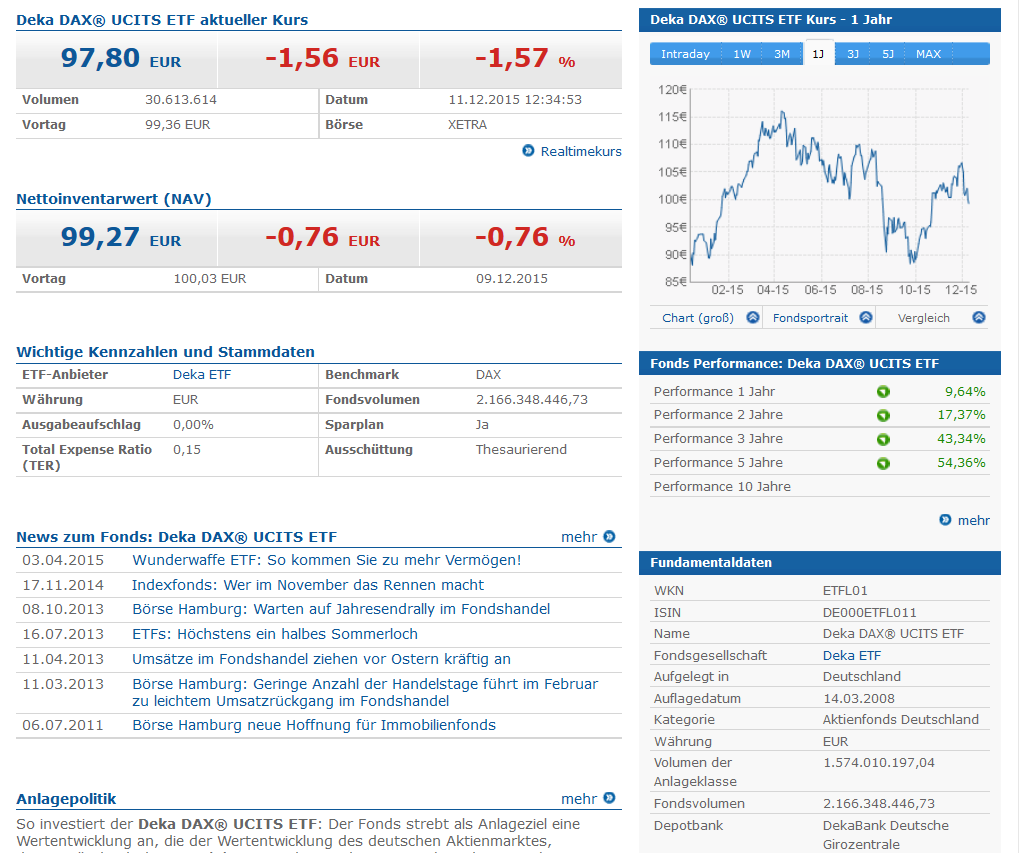Click the Total Expense Ratio value 0,15
The width and height of the screenshot is (1019, 853).
point(187,449)
